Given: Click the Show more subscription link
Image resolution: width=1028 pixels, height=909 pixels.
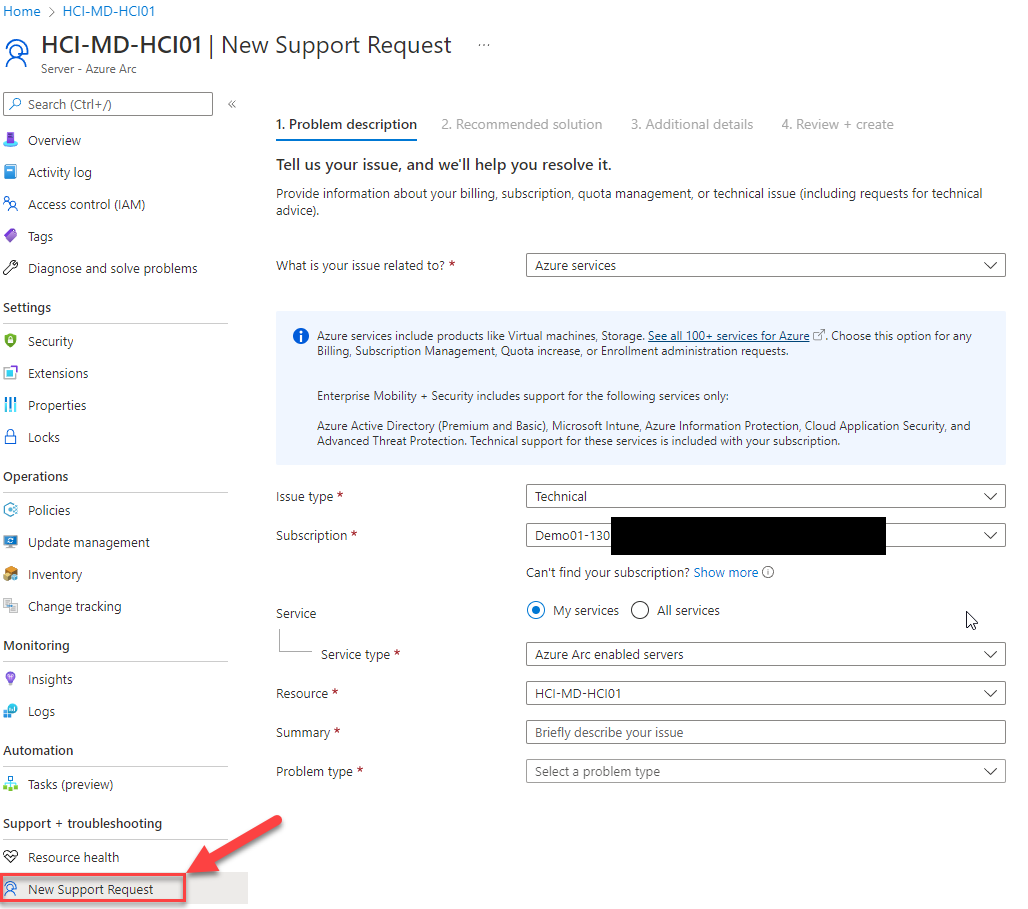Looking at the screenshot, I should (726, 572).
